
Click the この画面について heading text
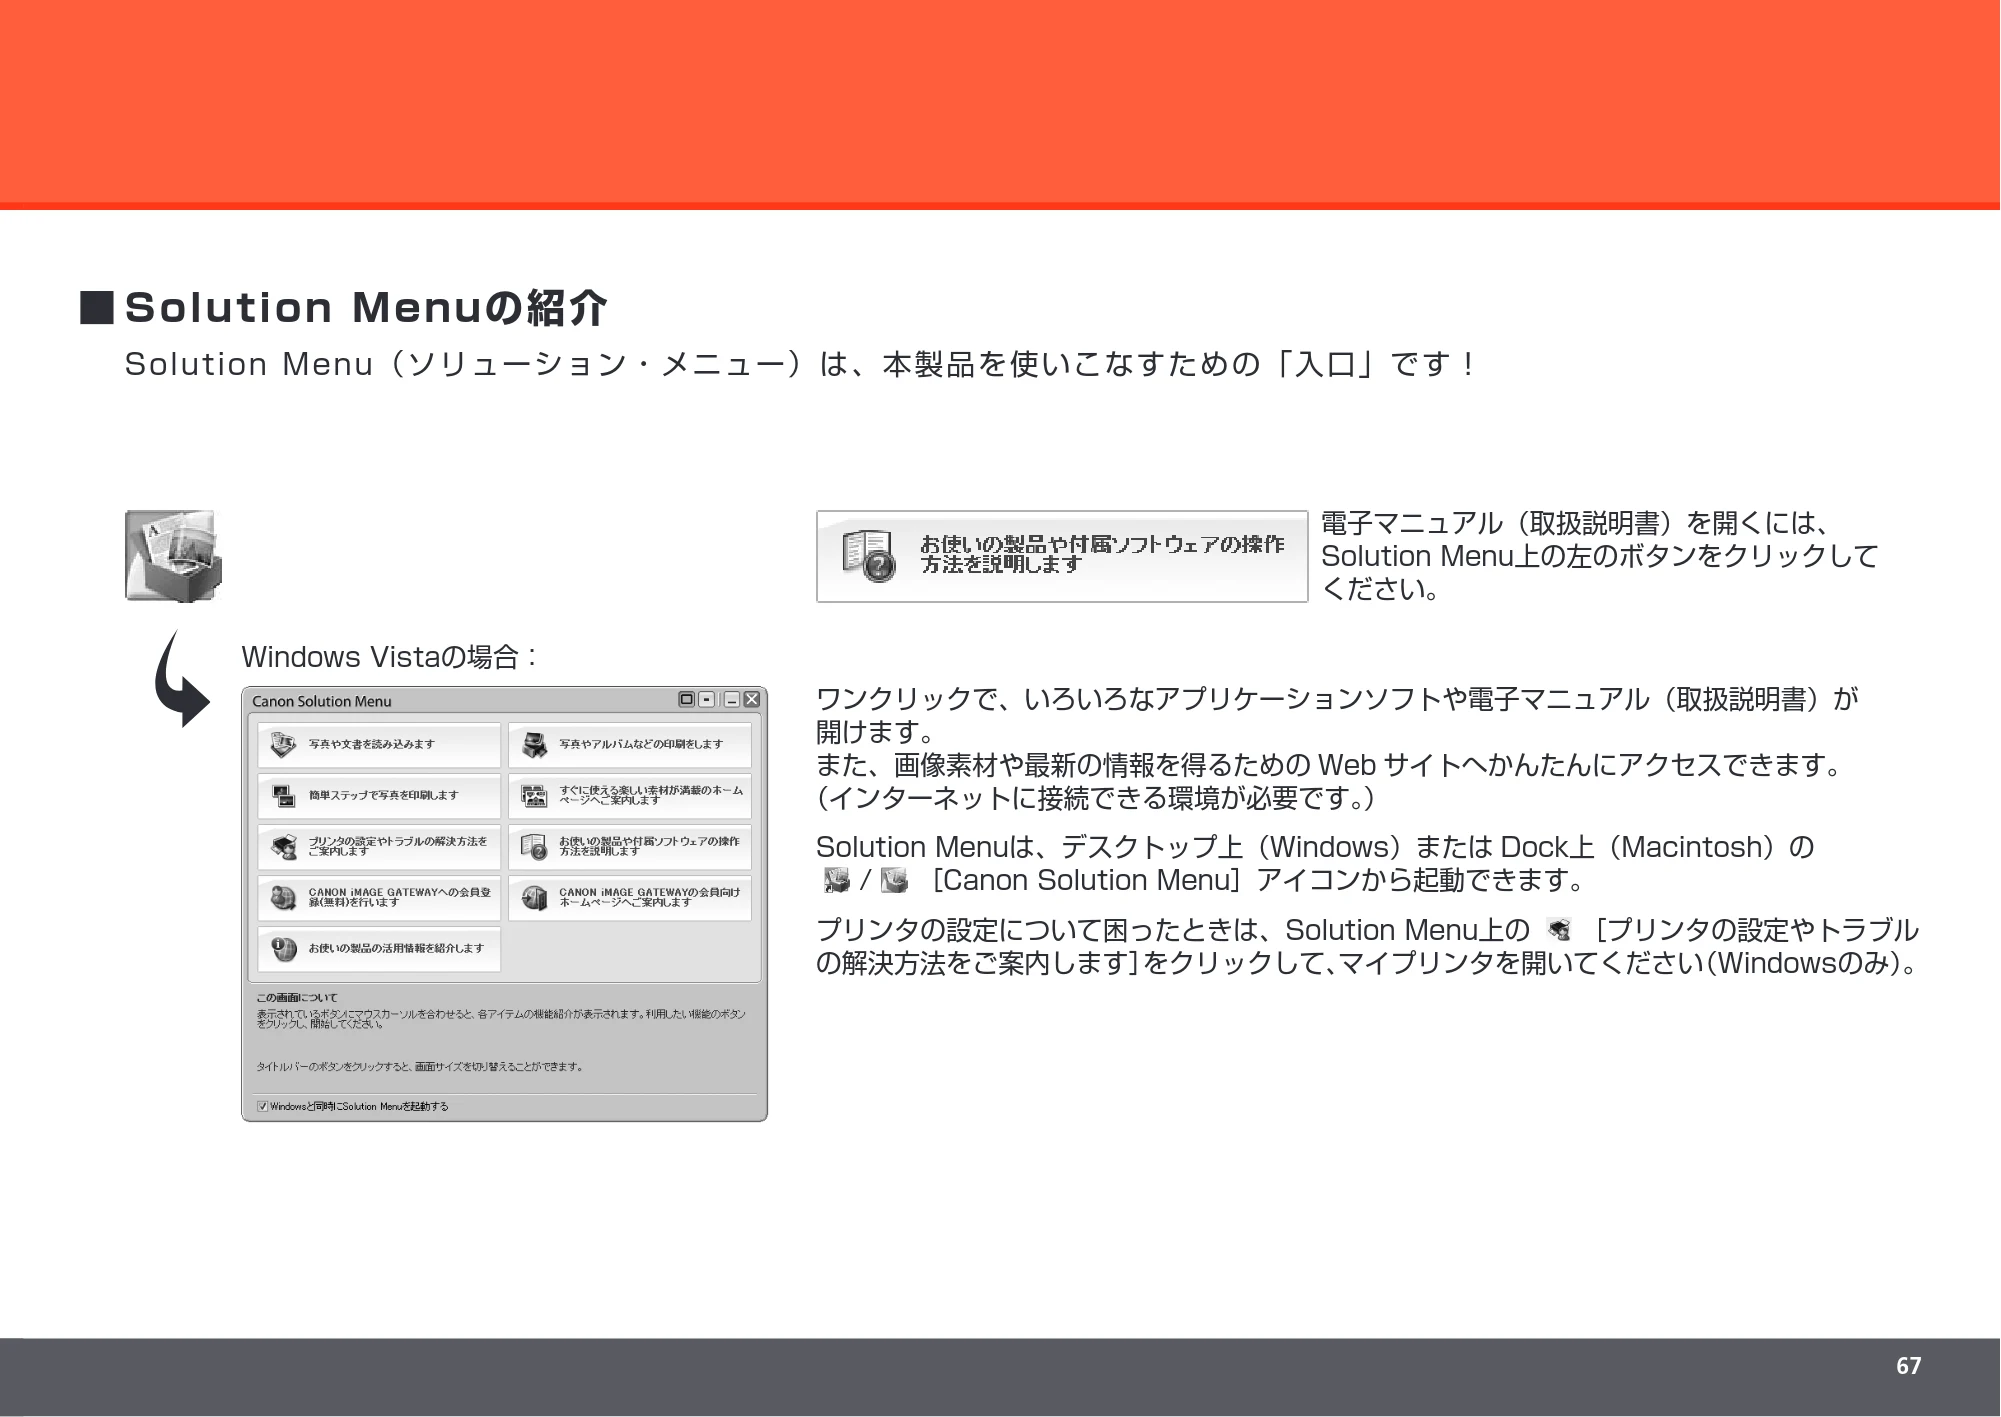coord(297,997)
